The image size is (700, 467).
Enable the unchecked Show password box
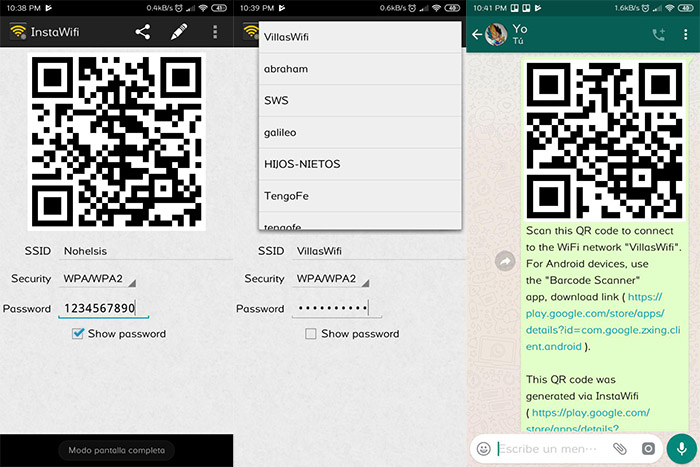(x=311, y=333)
